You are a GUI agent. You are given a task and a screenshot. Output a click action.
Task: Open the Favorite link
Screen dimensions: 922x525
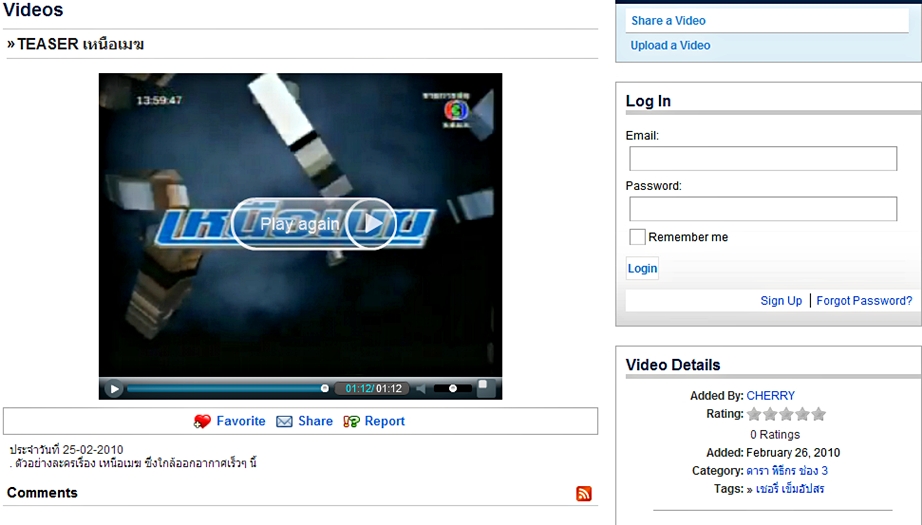click(240, 421)
